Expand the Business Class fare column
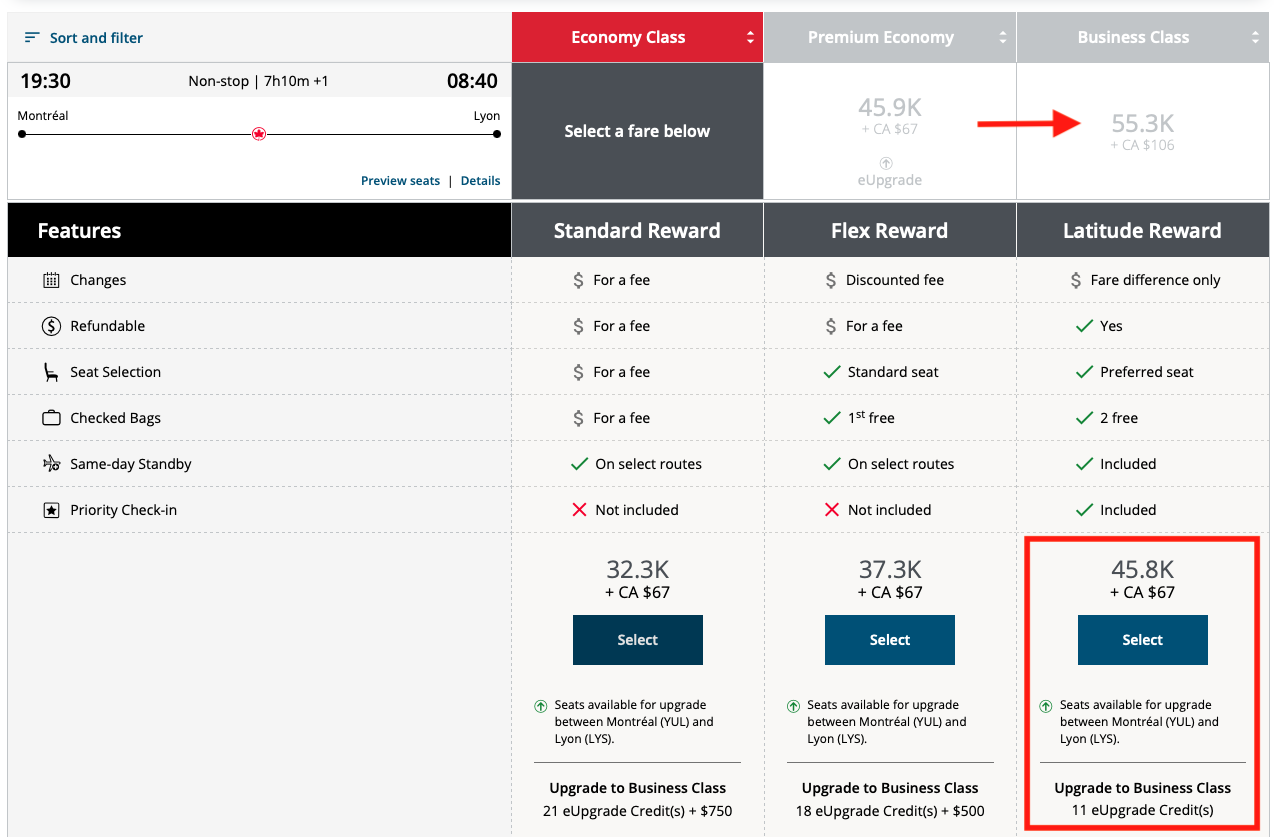The width and height of the screenshot is (1274, 837). [1255, 37]
